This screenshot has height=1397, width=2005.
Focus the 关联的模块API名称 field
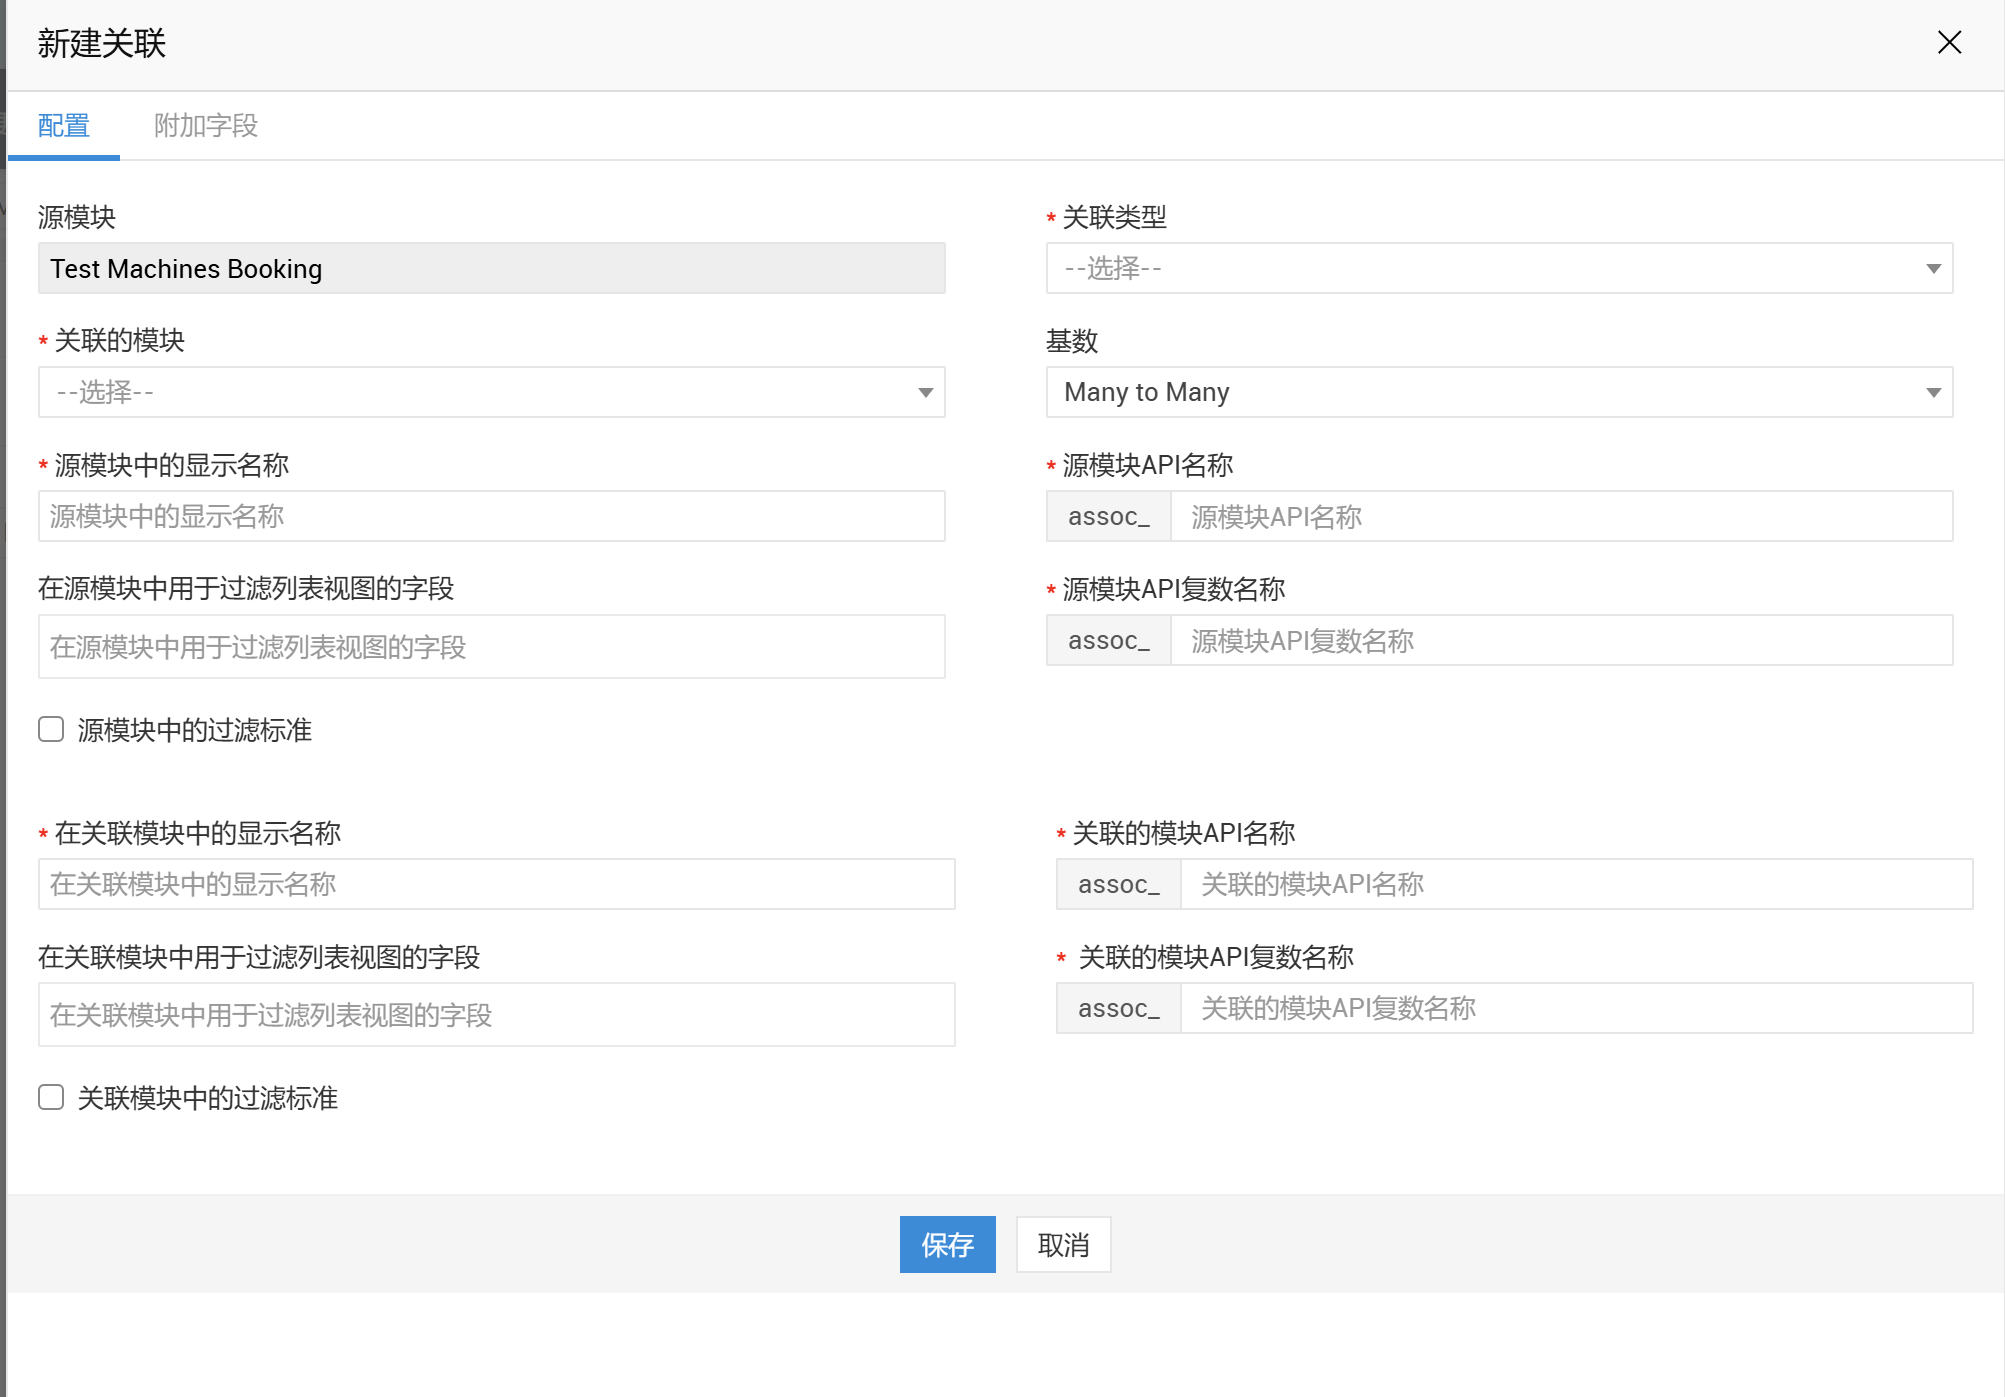pyautogui.click(x=1575, y=884)
